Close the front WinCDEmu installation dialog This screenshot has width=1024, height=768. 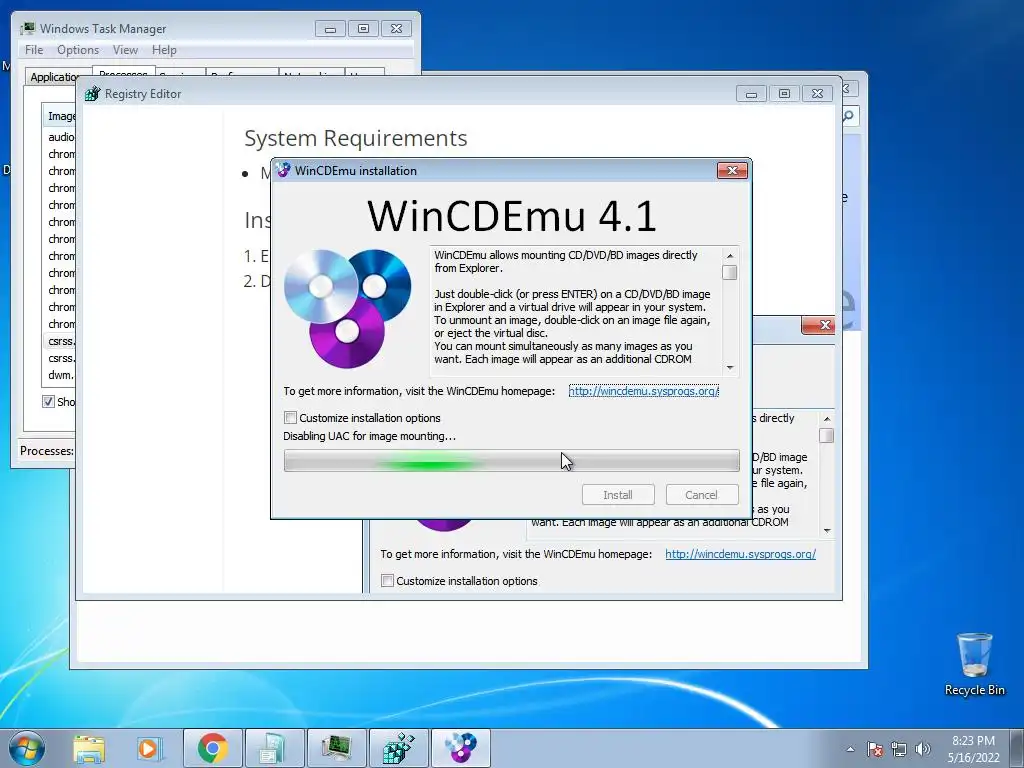[732, 170]
